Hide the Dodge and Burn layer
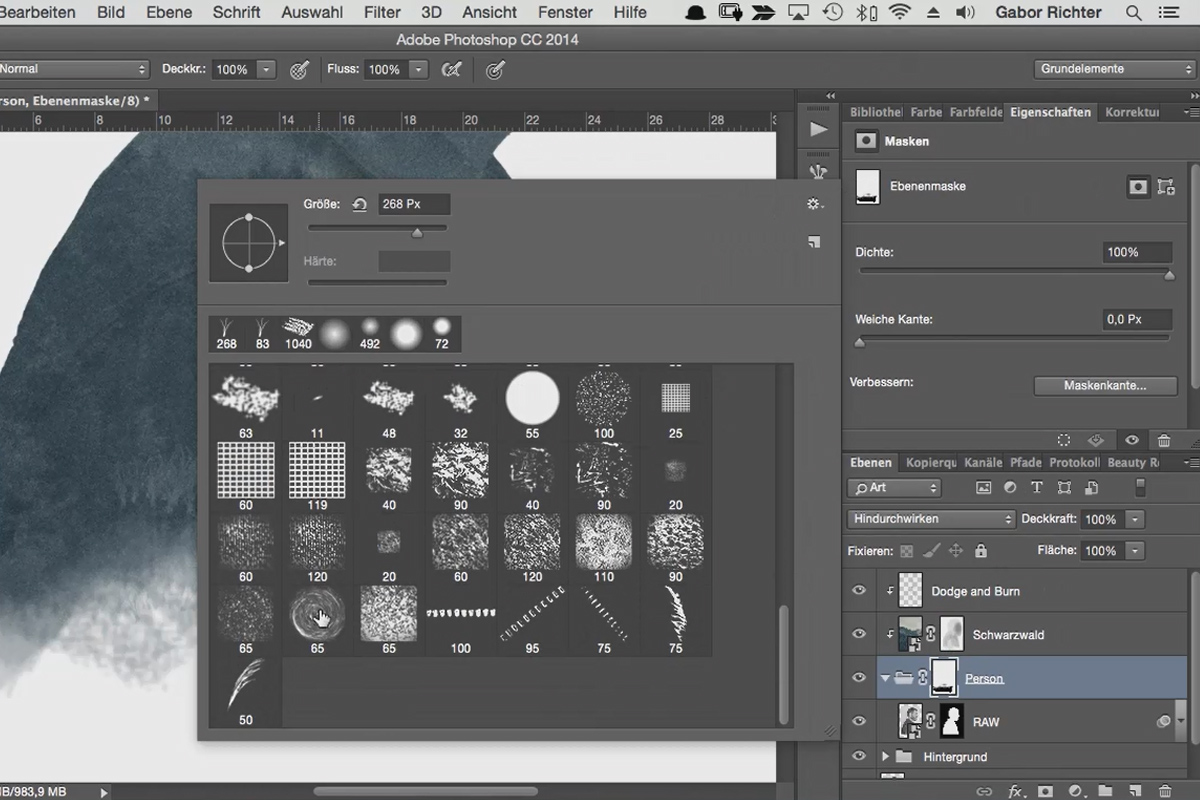The image size is (1200, 800). point(858,591)
